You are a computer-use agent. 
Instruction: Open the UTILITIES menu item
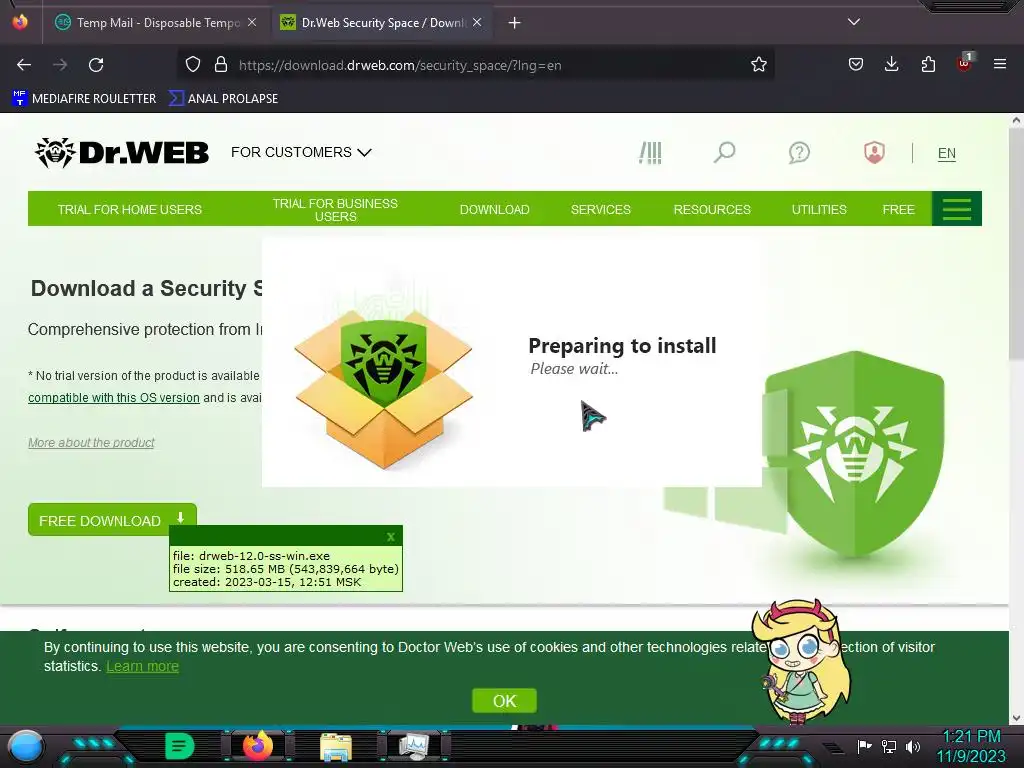(x=819, y=210)
